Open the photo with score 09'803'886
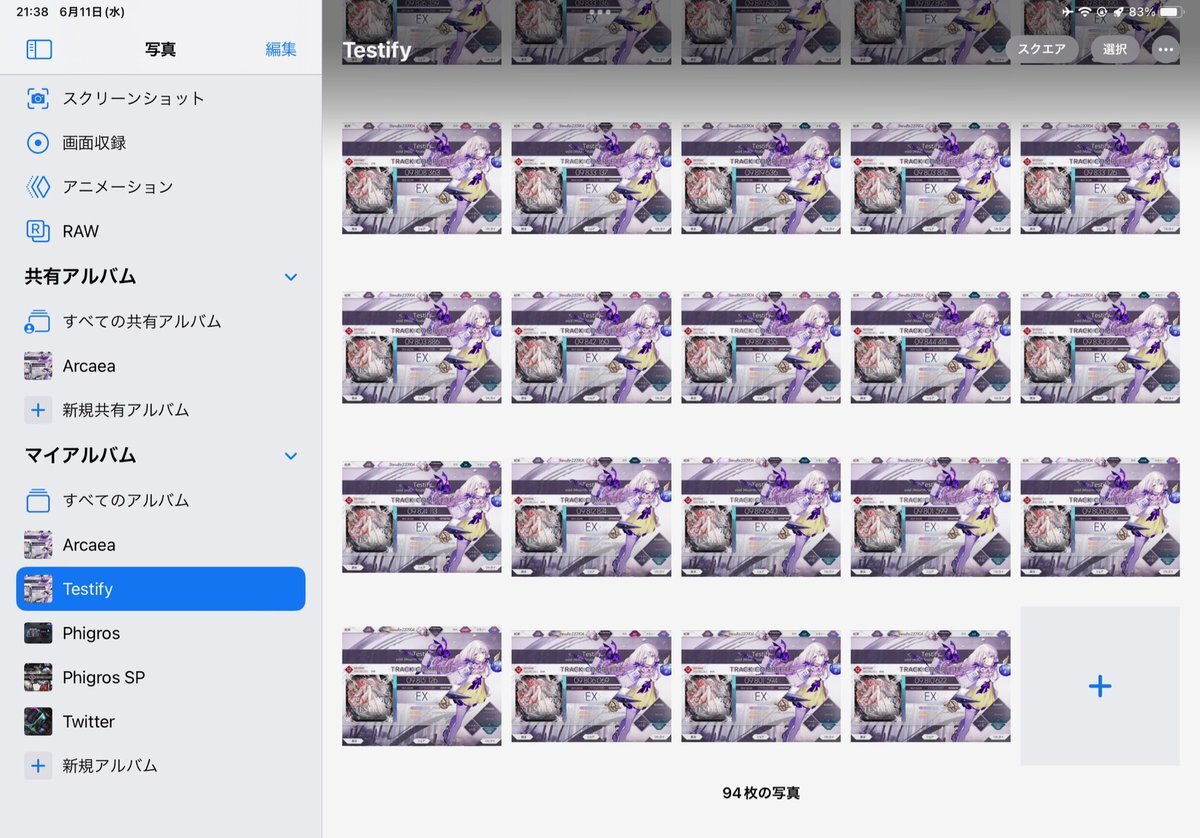 (x=422, y=347)
